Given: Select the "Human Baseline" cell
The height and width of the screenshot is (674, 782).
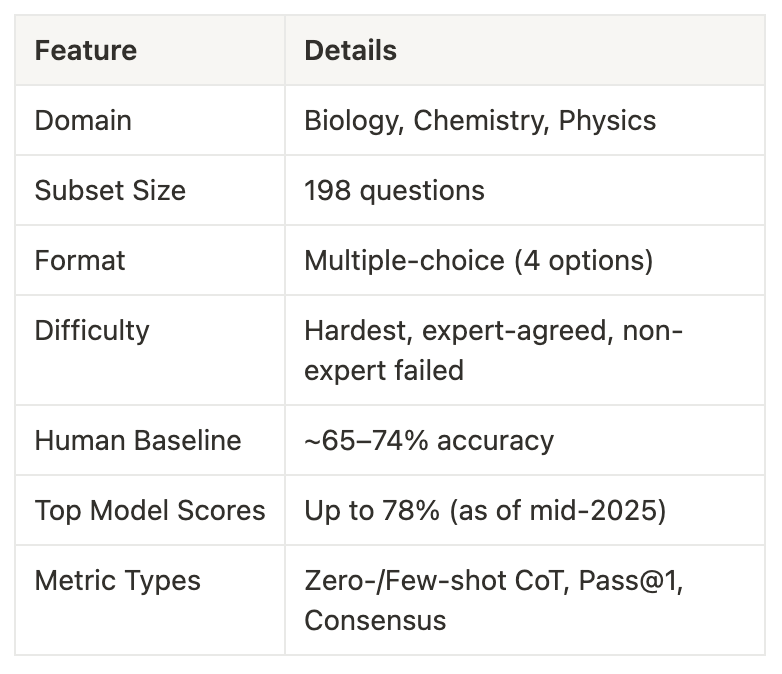Looking at the screenshot, I should [138, 441].
